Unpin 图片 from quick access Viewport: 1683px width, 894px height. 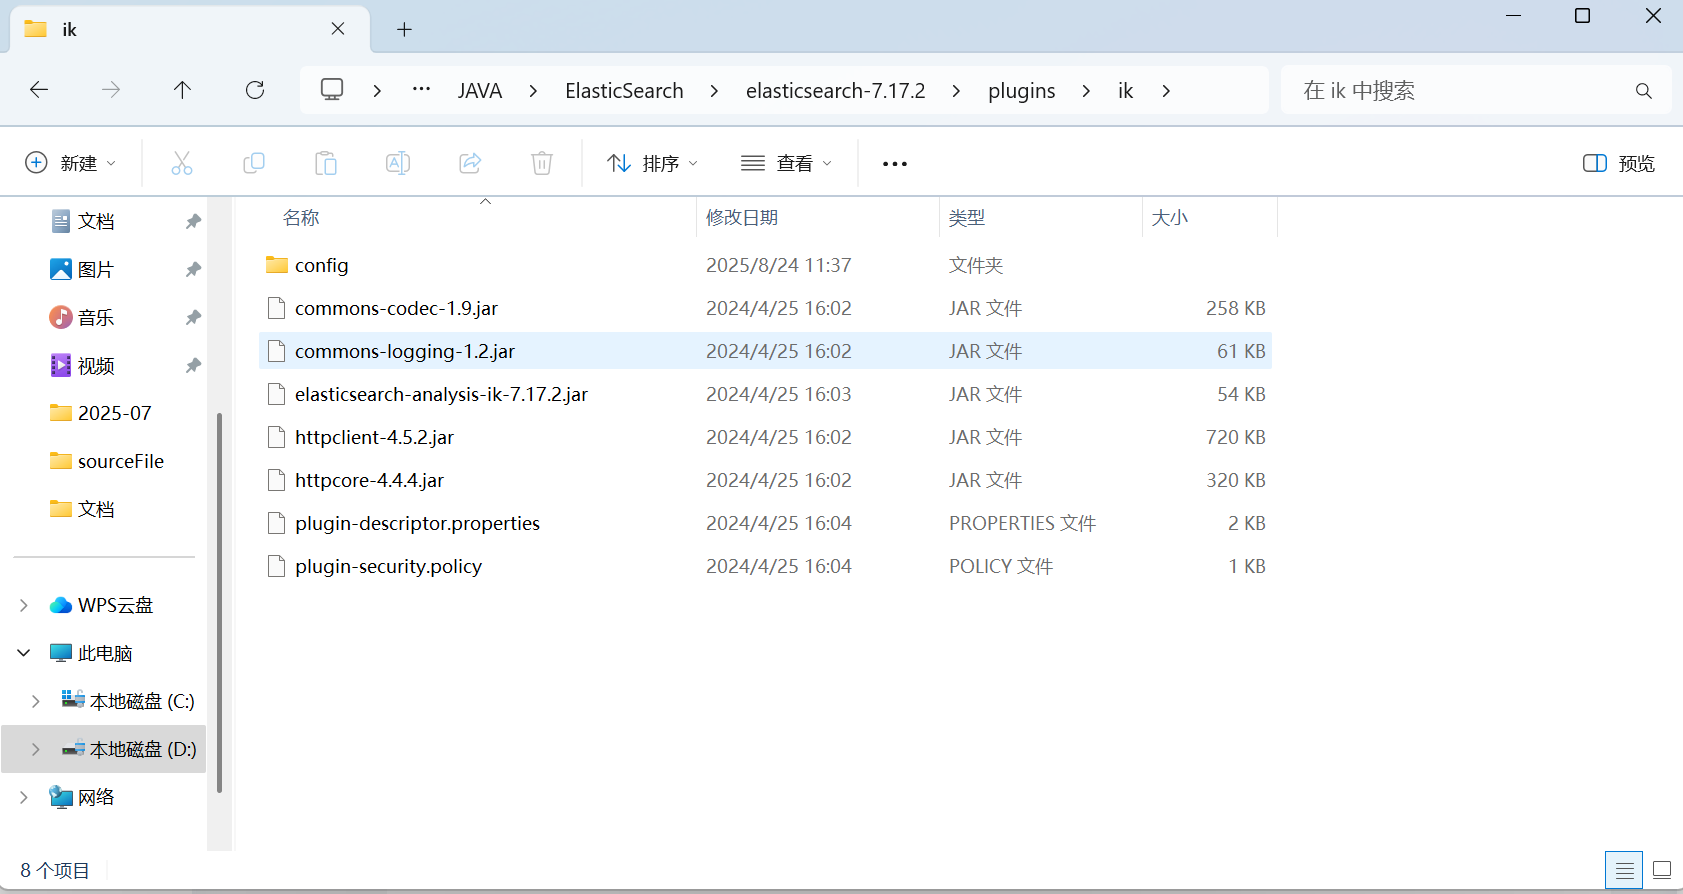194,269
